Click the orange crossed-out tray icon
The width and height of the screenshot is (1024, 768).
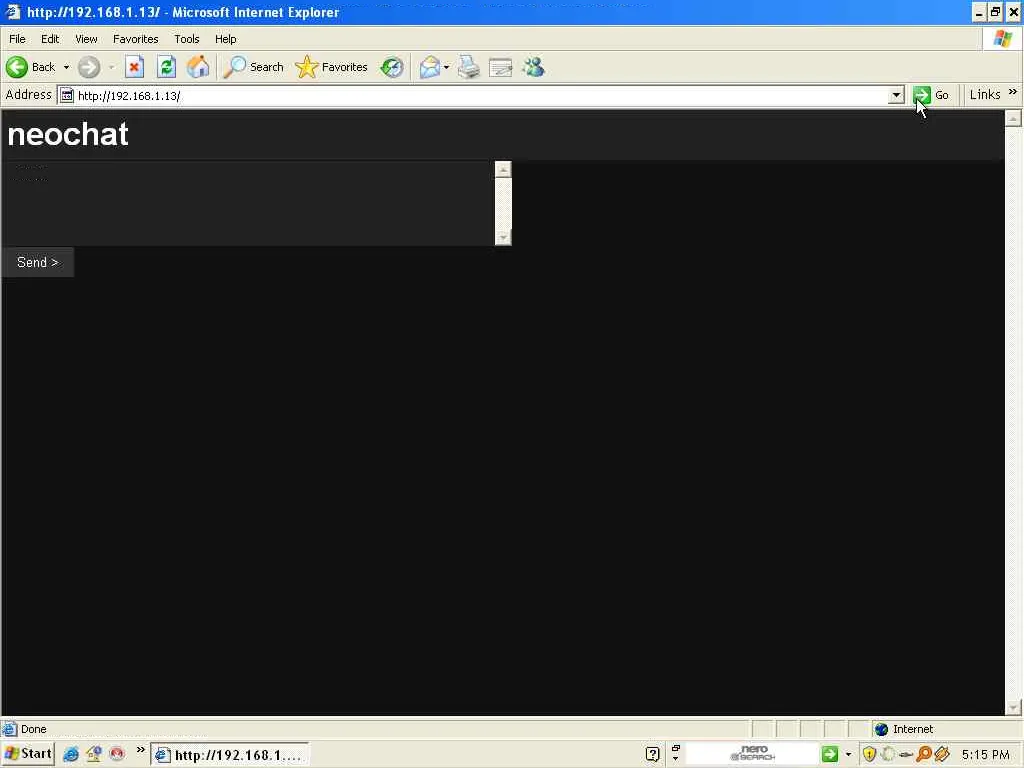942,755
